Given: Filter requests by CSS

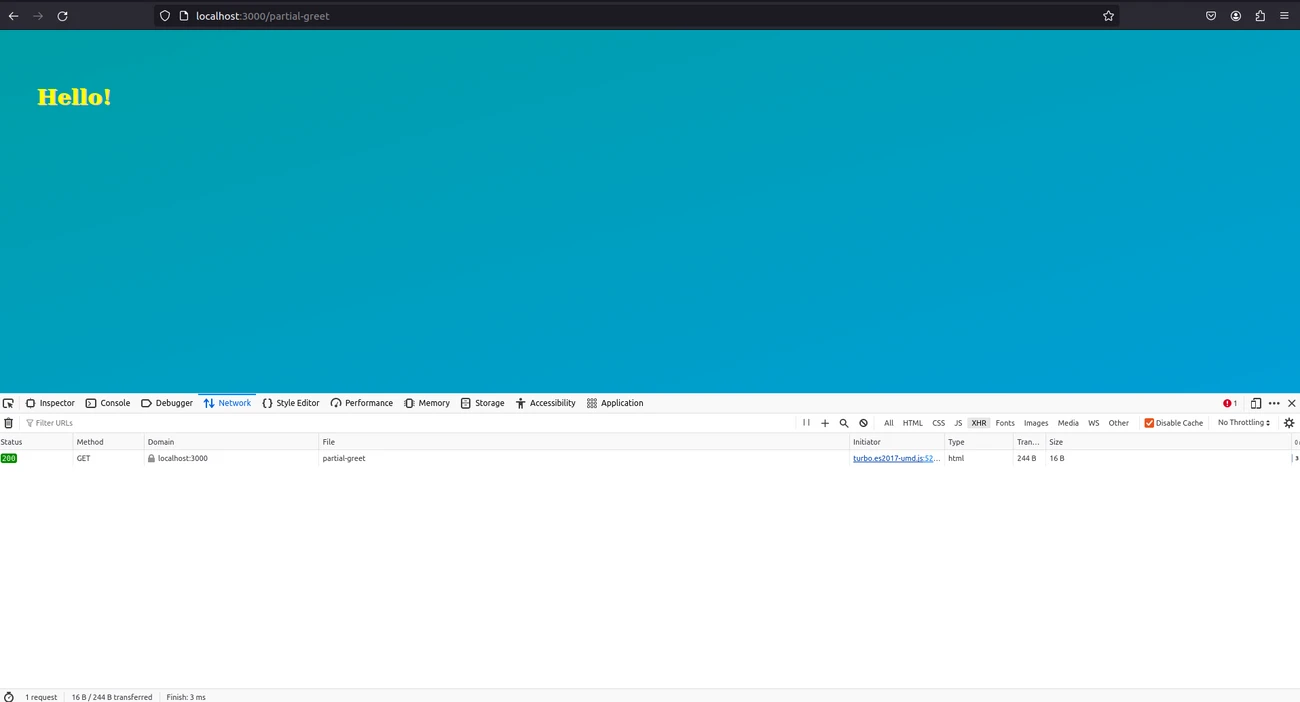Looking at the screenshot, I should coord(938,423).
